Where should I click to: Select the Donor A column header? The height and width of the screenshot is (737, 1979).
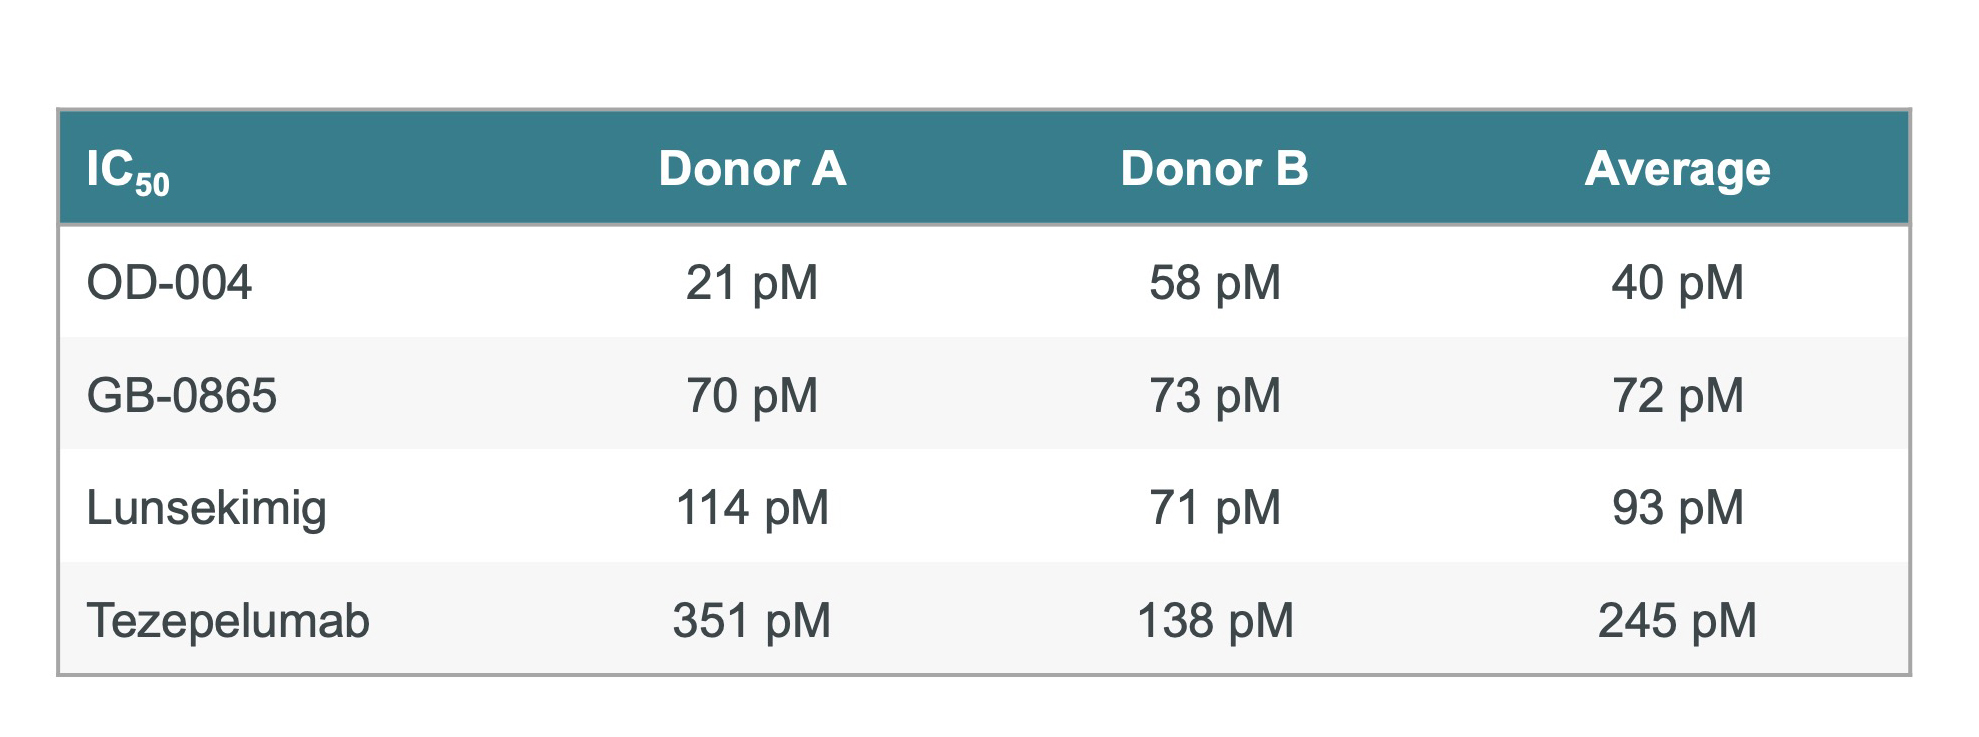click(752, 169)
